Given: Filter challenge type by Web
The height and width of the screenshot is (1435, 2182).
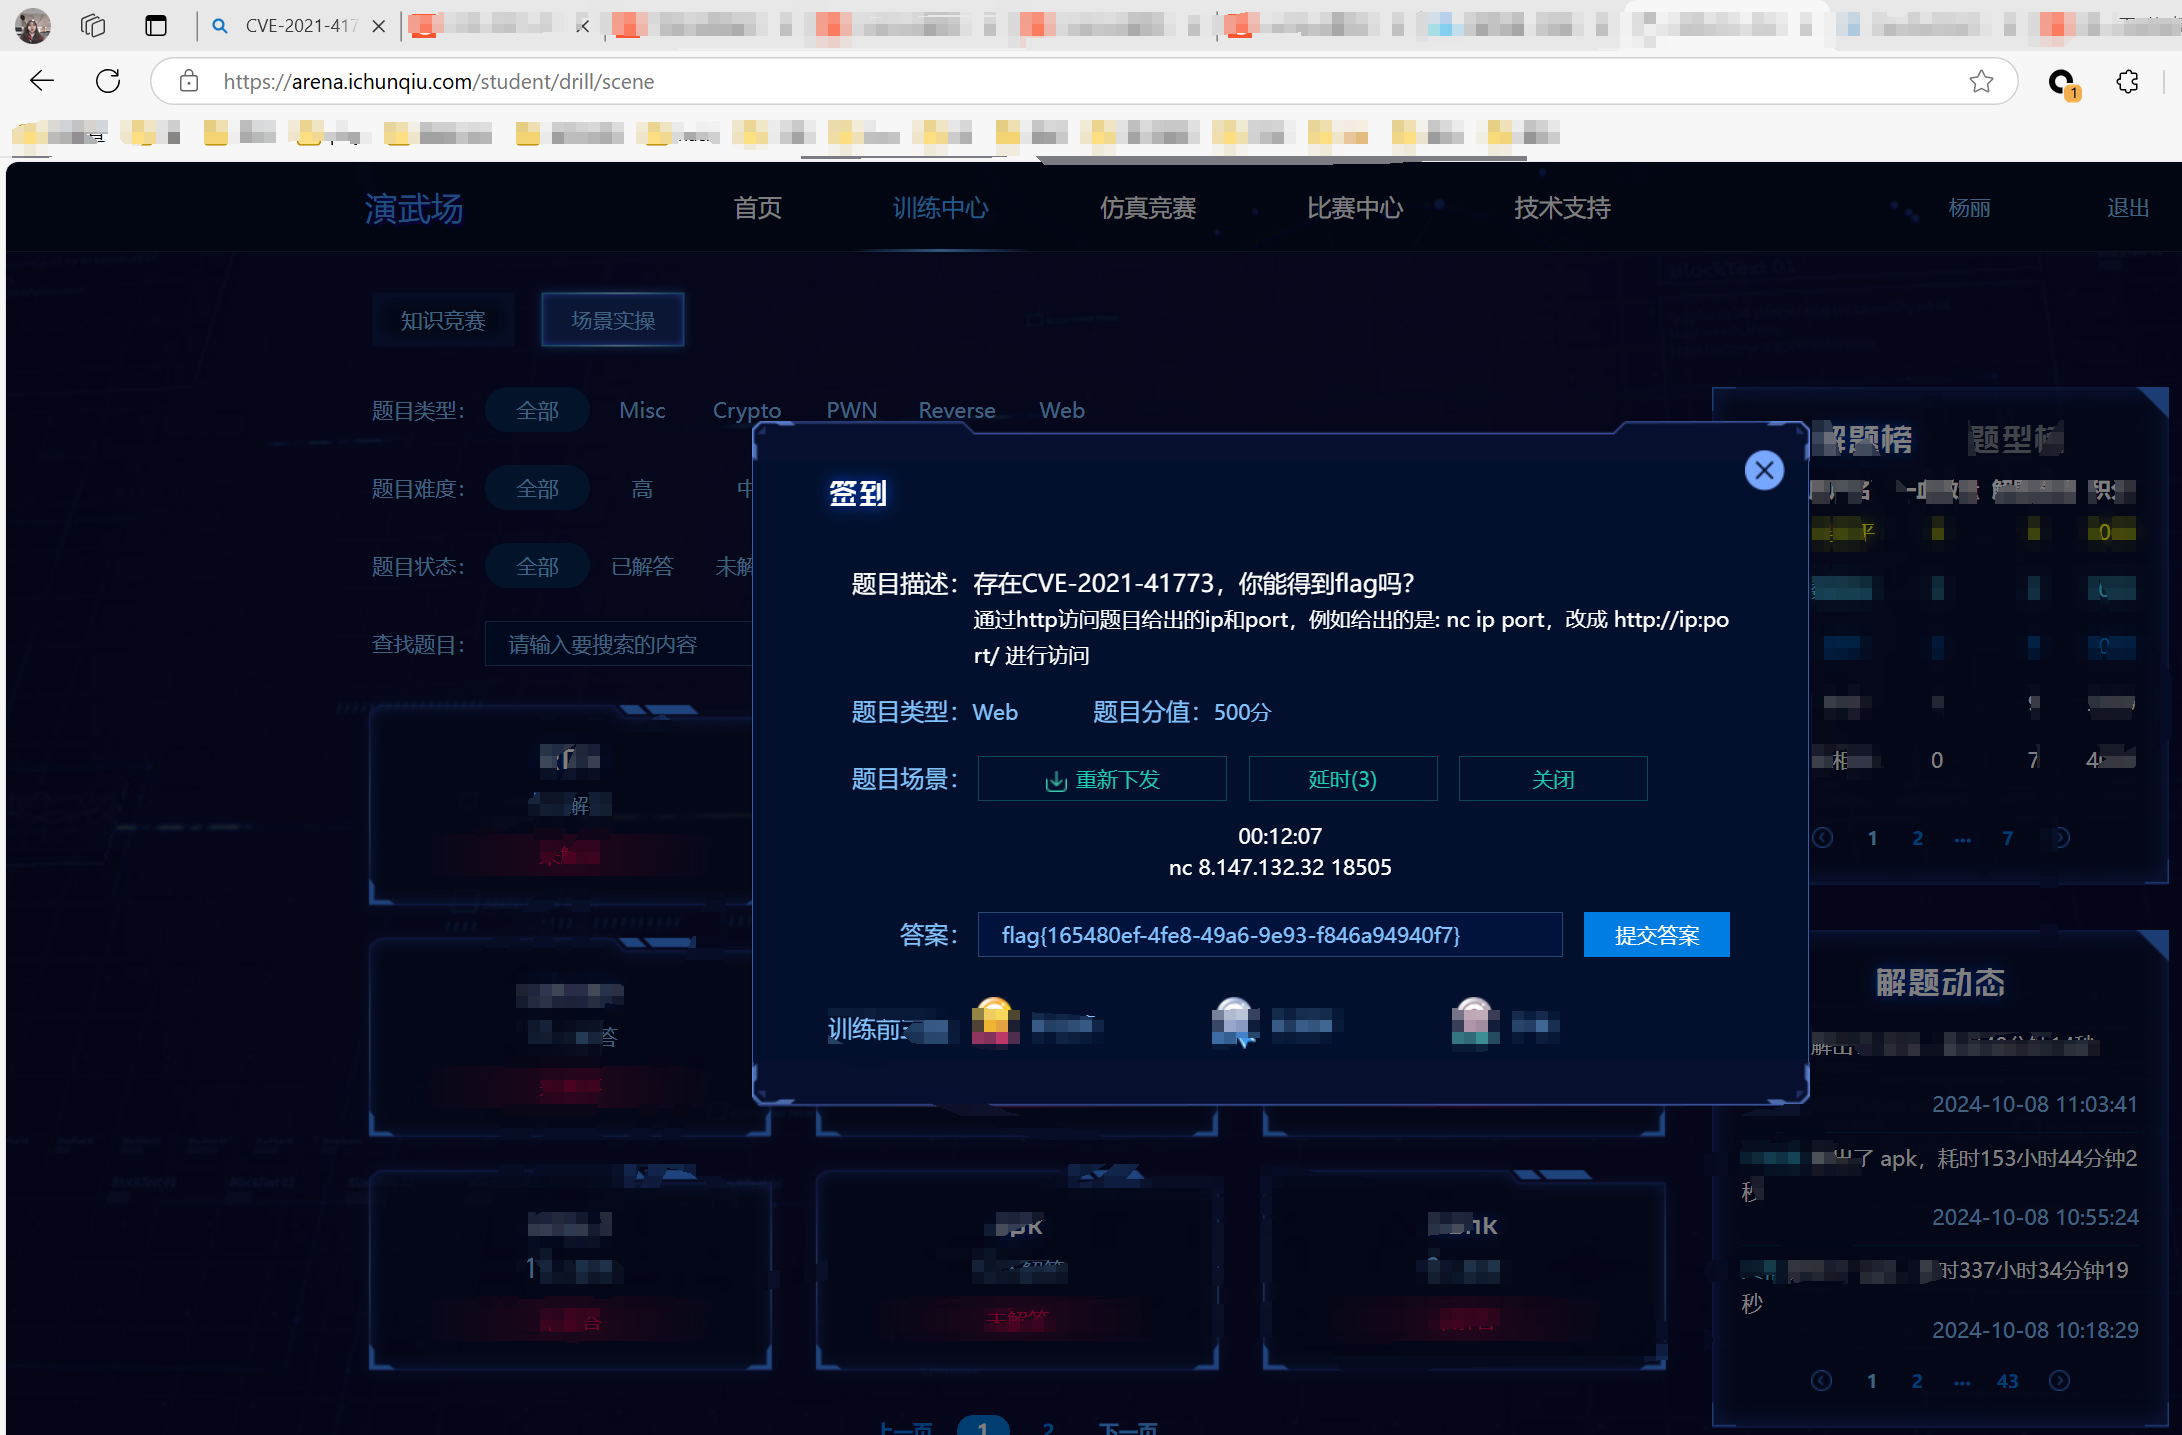Looking at the screenshot, I should (x=1062, y=410).
